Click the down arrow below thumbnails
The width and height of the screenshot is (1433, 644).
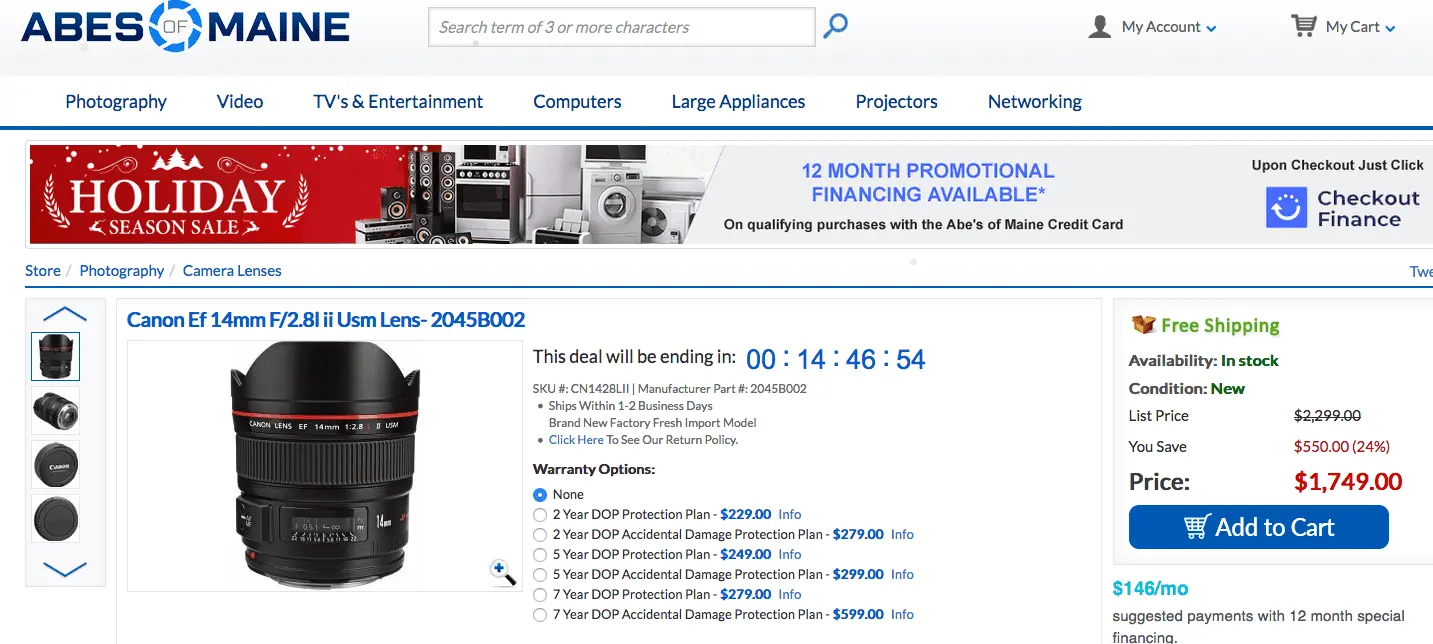click(x=65, y=569)
